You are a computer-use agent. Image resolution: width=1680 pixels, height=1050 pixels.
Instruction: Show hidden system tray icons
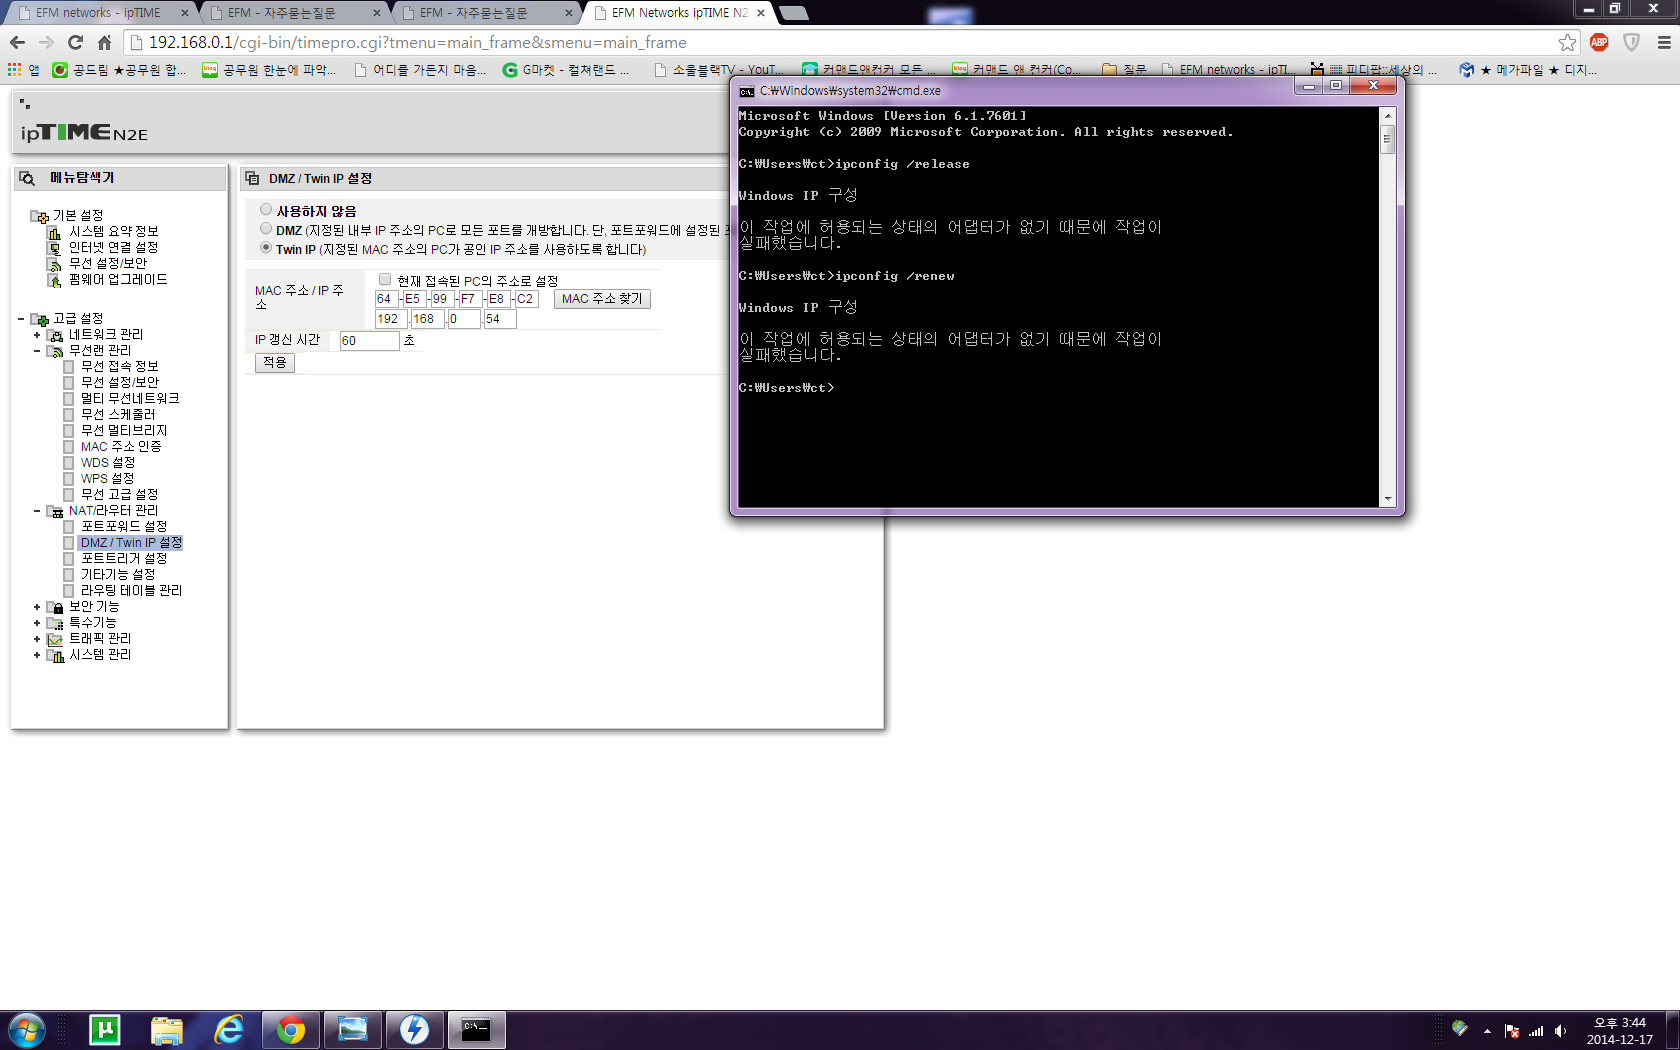tap(1487, 1031)
